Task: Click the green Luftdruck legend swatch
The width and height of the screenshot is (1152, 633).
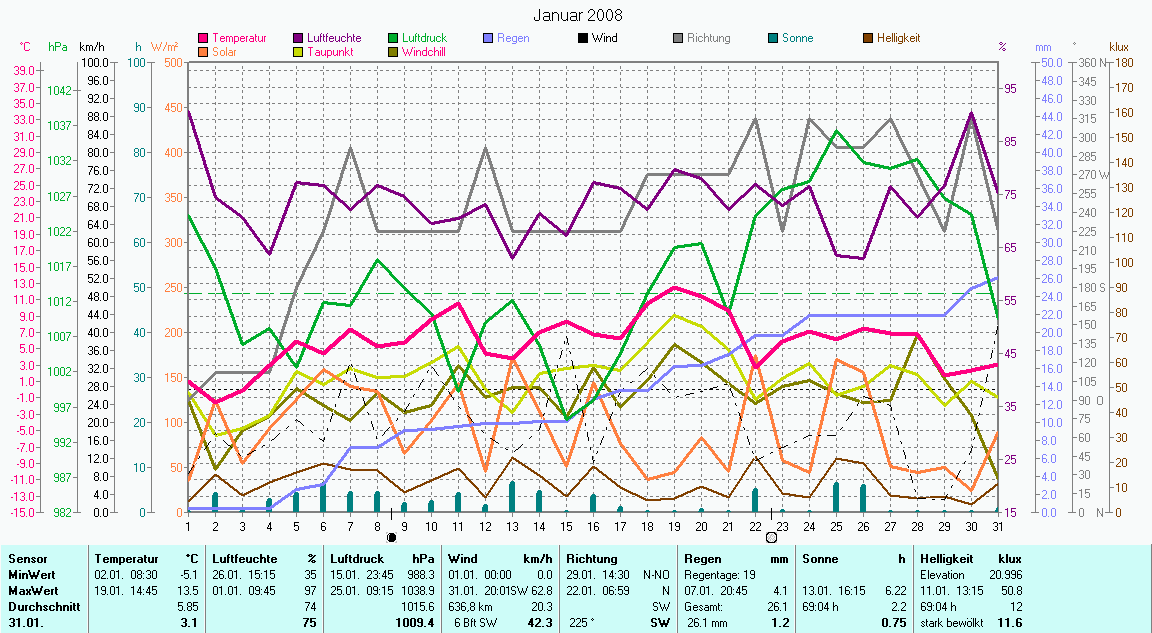Action: tap(393, 38)
